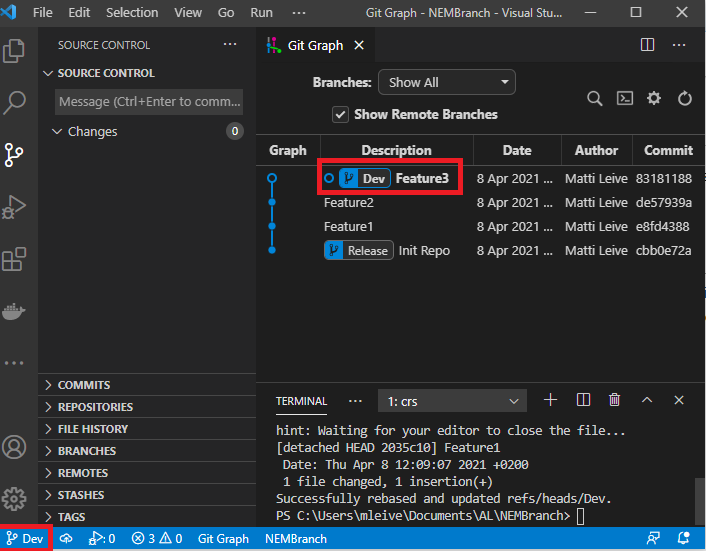This screenshot has width=708, height=551.
Task: Open the Explorer view in activity bar
Action: pyautogui.click(x=14, y=51)
